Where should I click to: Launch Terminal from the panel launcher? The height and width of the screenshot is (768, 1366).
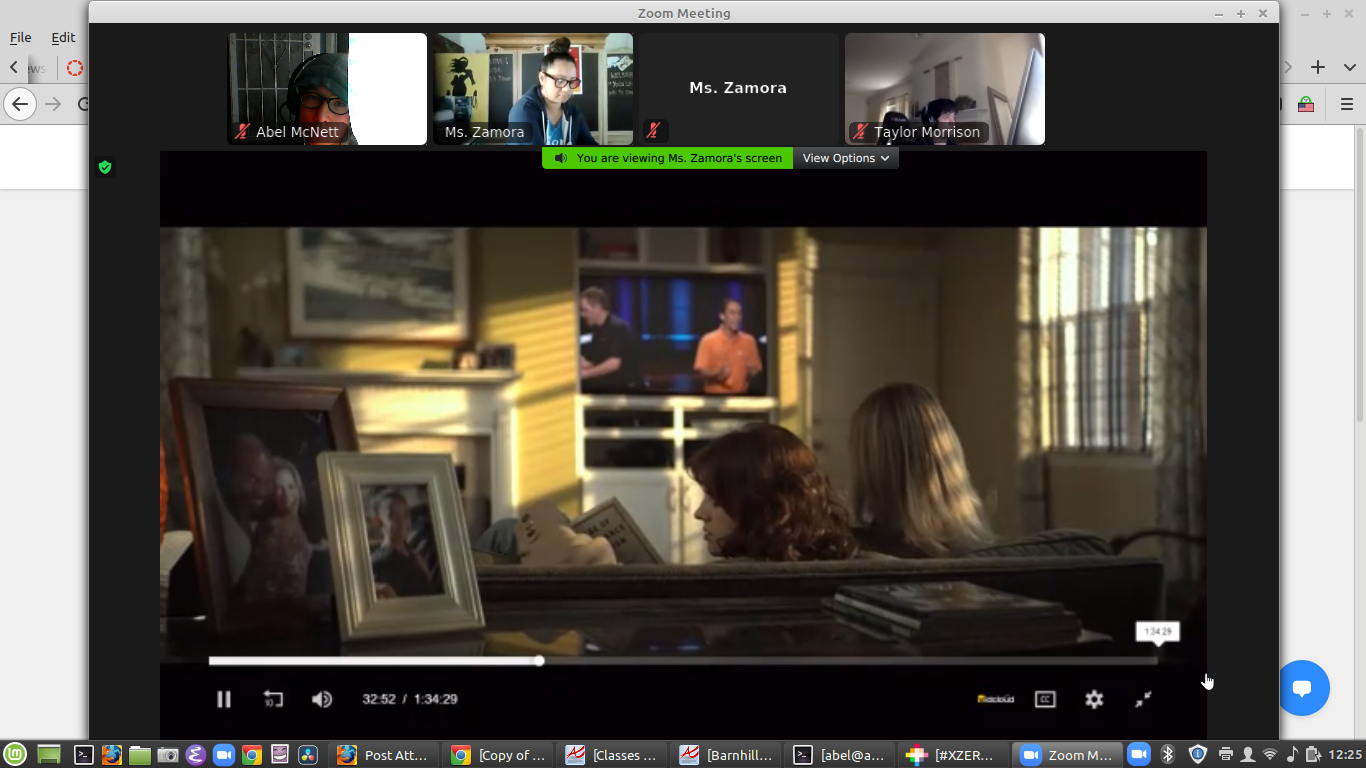click(x=85, y=755)
